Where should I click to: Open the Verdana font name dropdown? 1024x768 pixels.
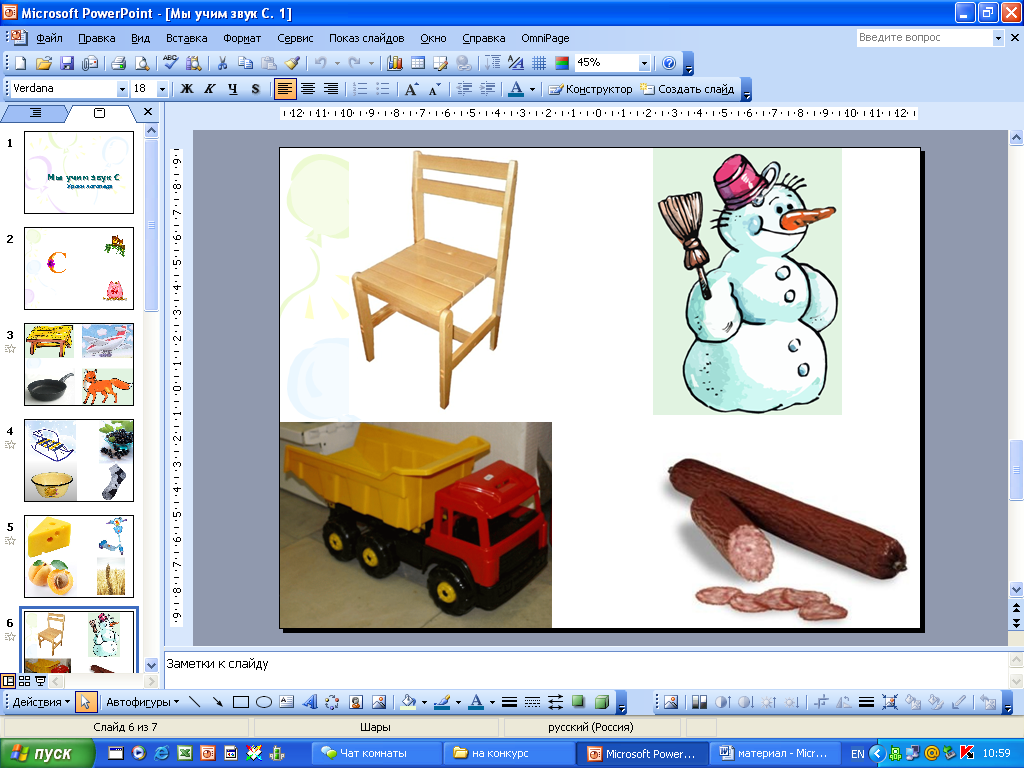(122, 89)
